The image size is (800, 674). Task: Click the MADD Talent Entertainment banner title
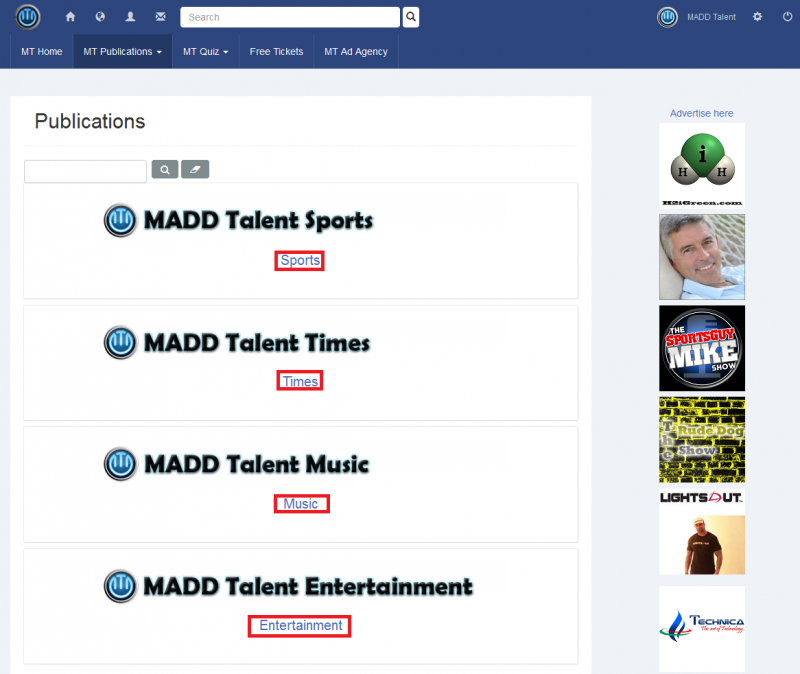[308, 586]
